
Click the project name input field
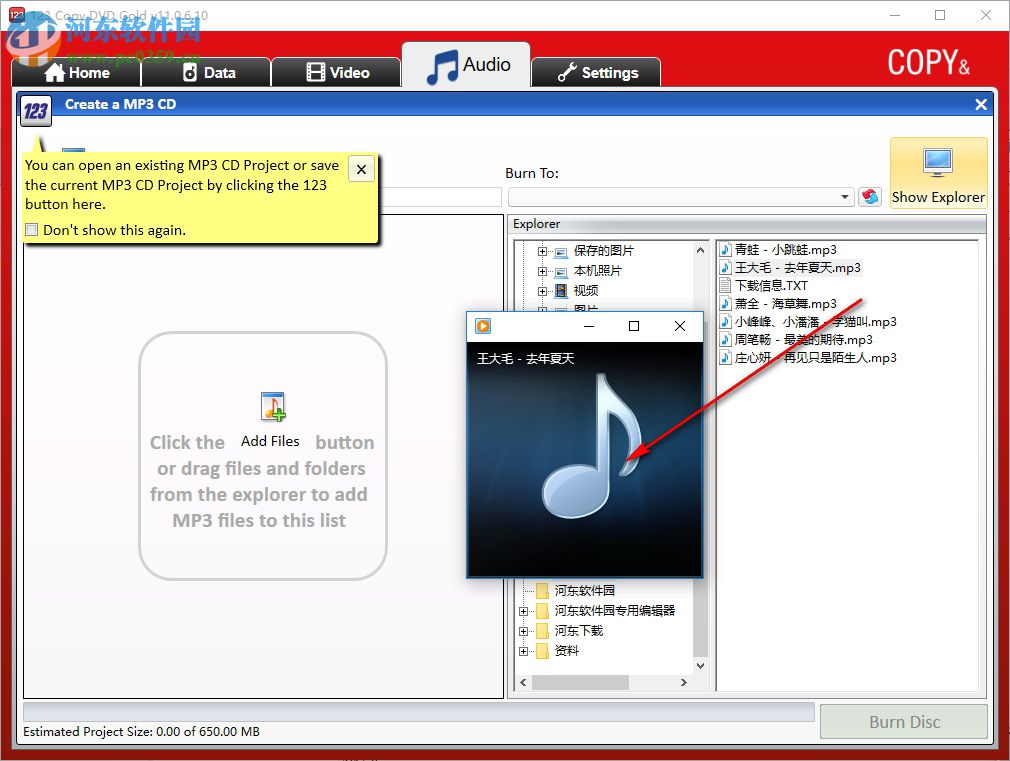point(440,197)
